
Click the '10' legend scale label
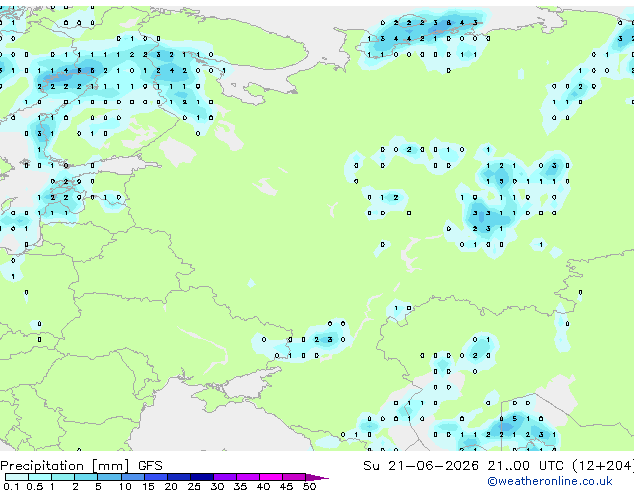pyautogui.click(x=125, y=486)
